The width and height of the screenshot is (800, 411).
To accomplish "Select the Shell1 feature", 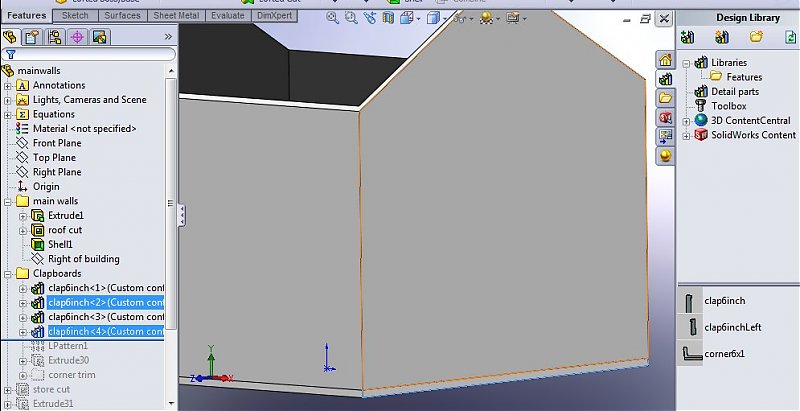I will (x=60, y=244).
